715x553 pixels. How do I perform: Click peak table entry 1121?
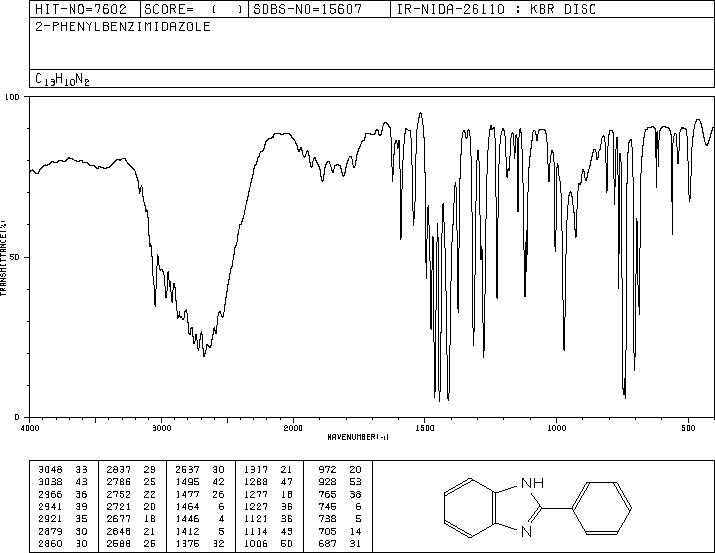[256, 519]
